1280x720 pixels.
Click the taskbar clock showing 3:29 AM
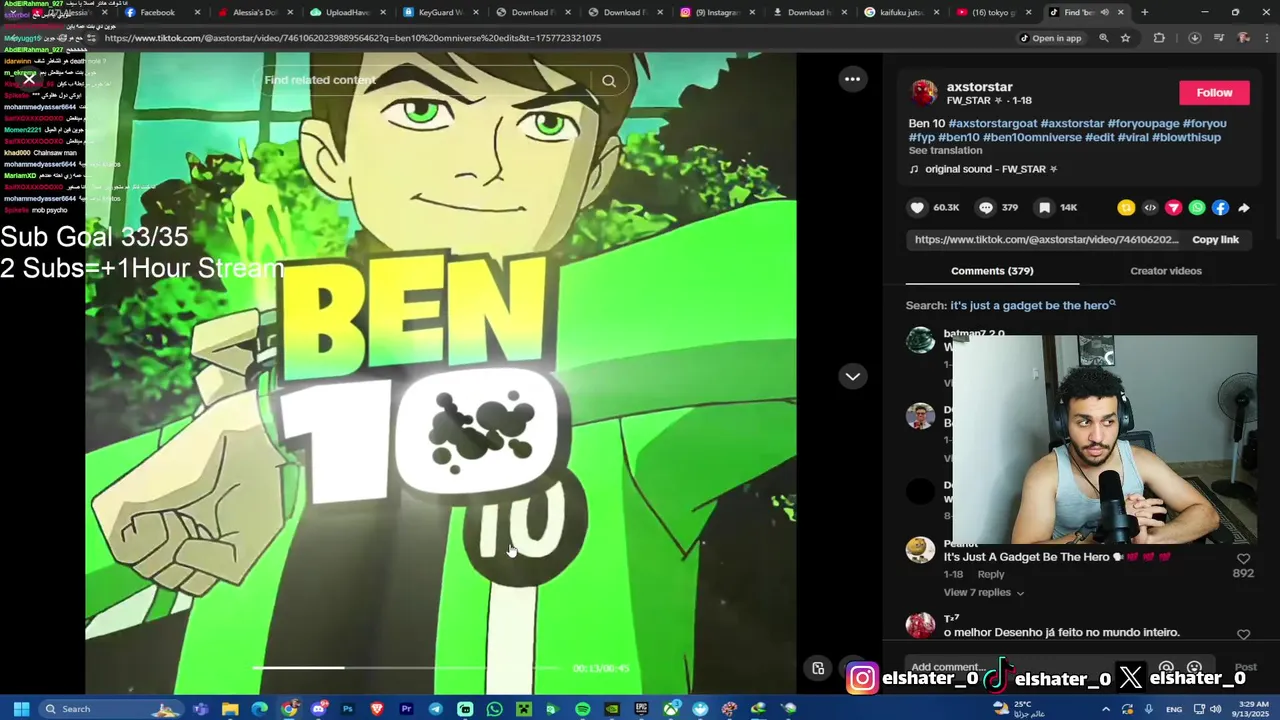tap(1252, 709)
